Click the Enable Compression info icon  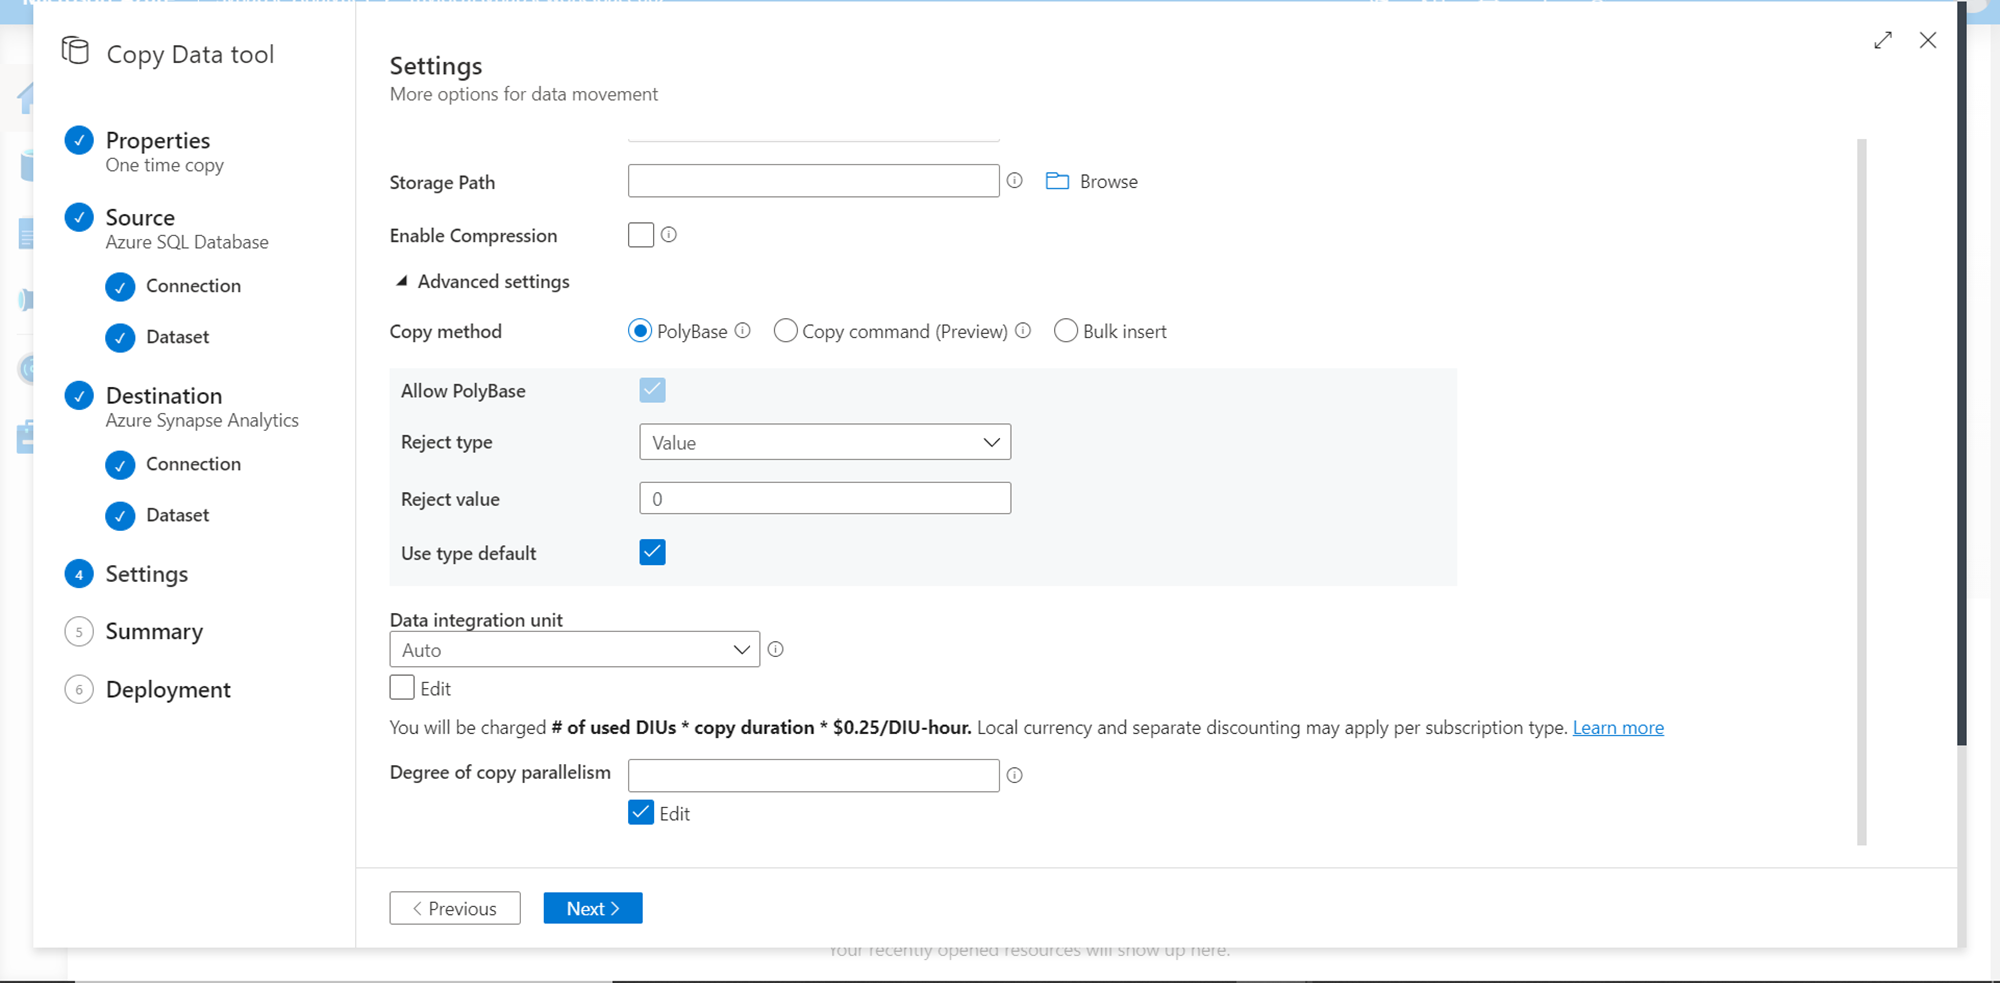tap(669, 235)
